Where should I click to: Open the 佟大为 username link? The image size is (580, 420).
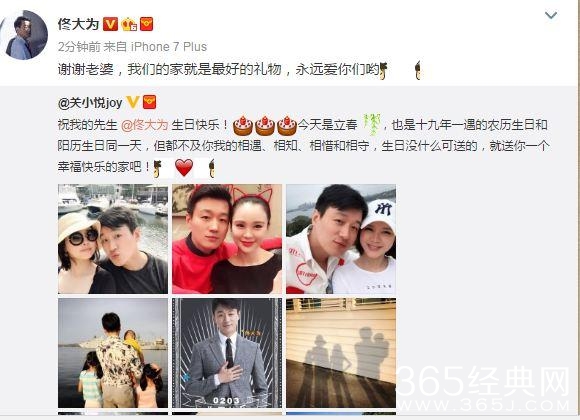pyautogui.click(x=78, y=24)
